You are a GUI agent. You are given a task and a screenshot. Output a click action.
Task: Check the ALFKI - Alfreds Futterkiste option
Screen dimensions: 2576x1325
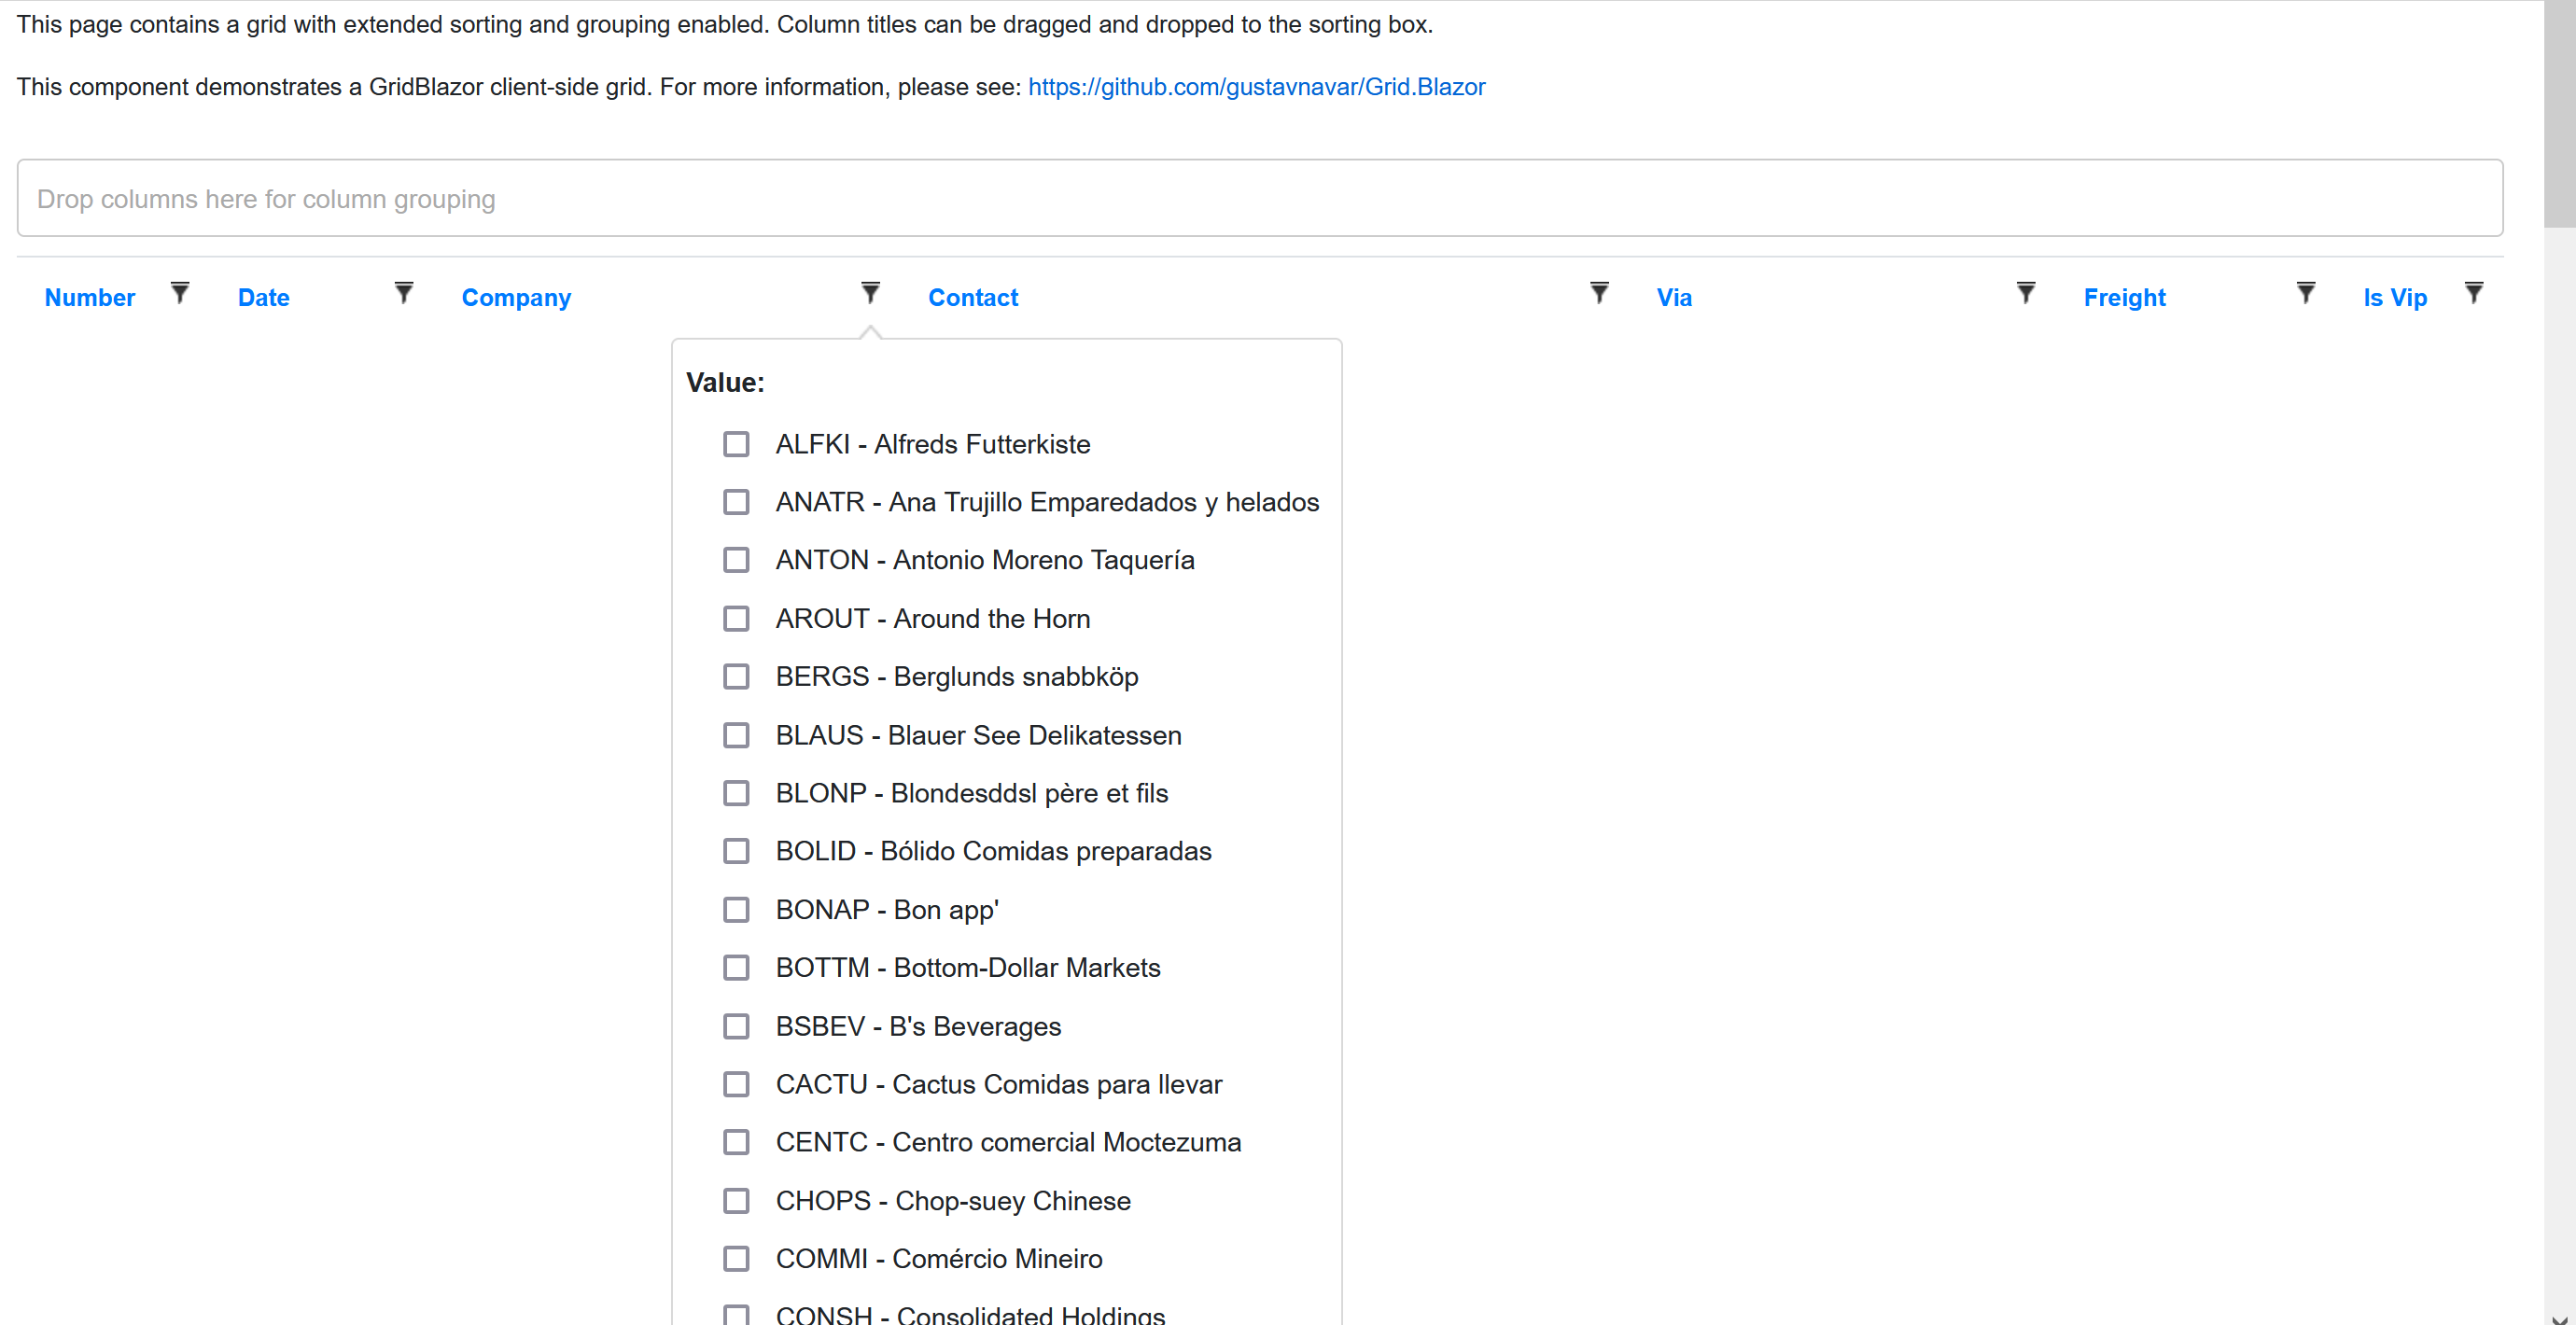tap(737, 444)
